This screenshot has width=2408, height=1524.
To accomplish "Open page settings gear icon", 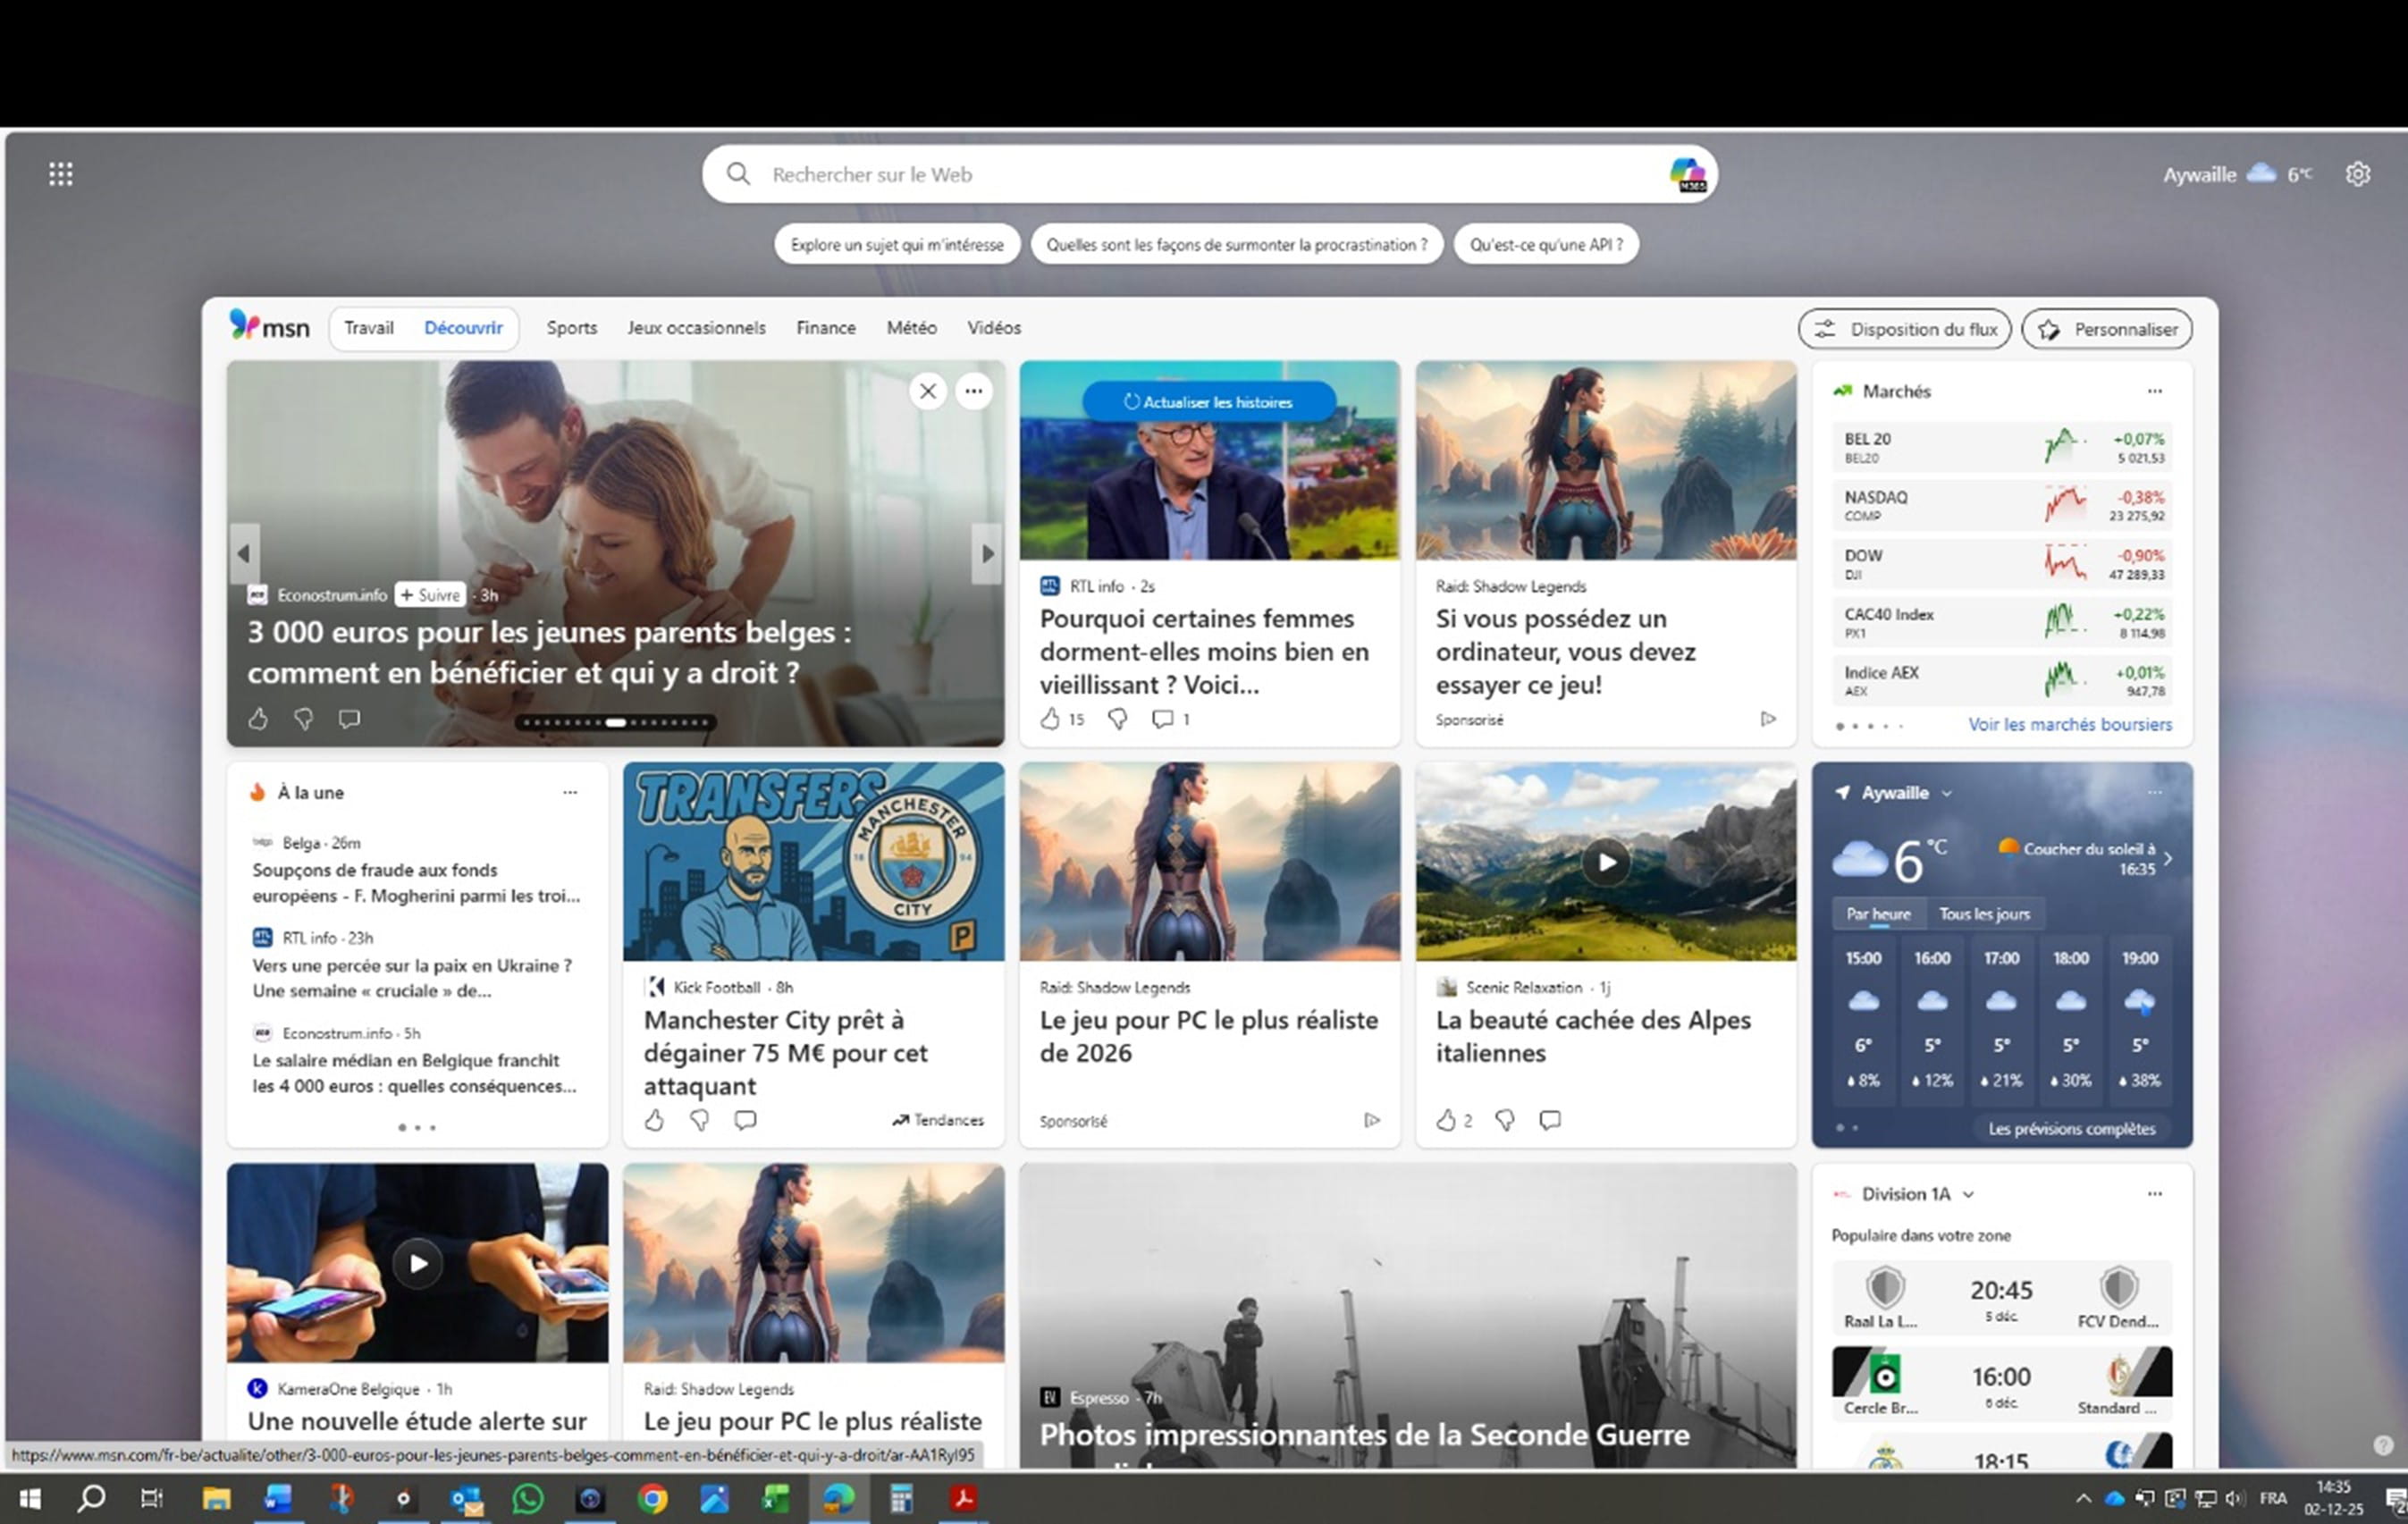I will pyautogui.click(x=2357, y=174).
